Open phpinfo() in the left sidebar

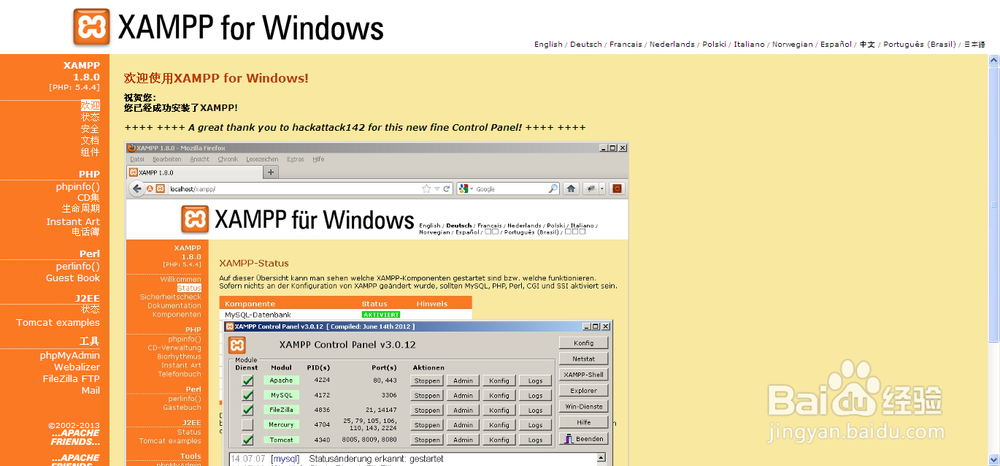78,187
